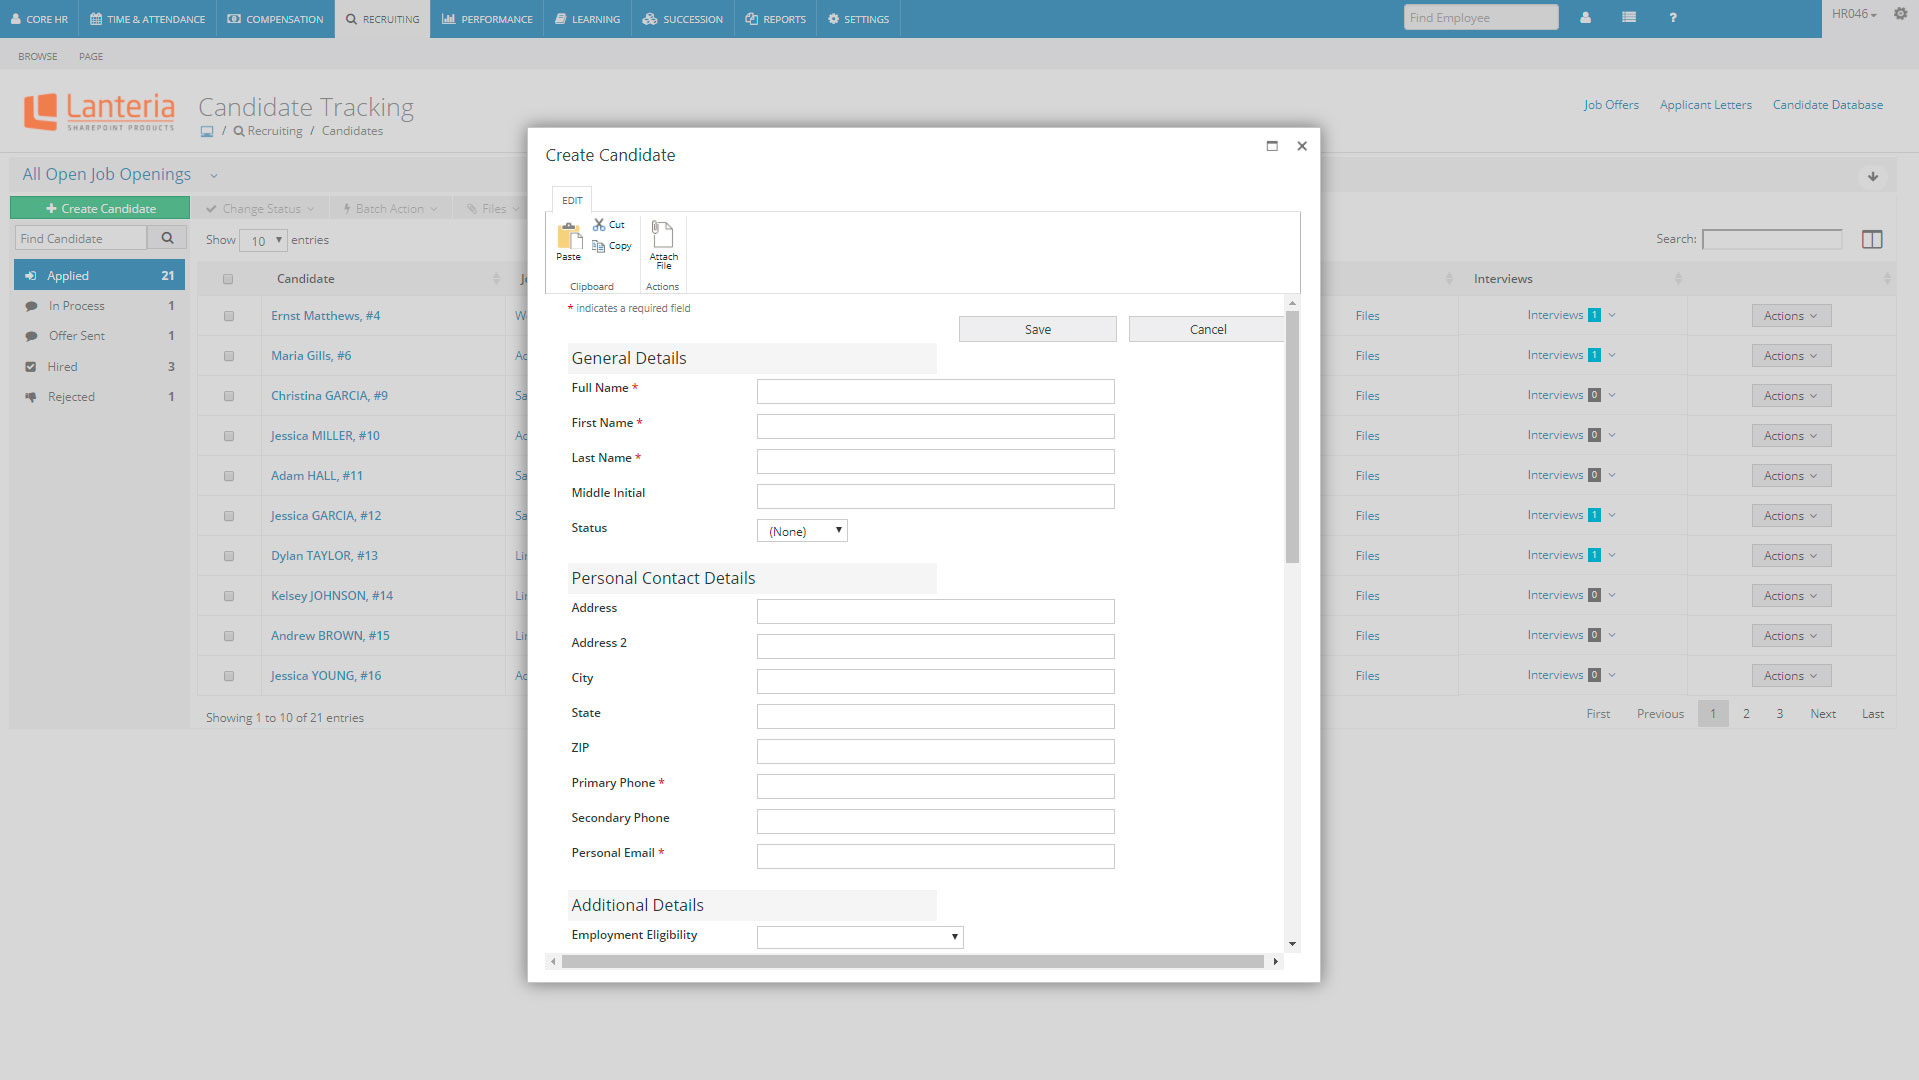The height and width of the screenshot is (1080, 1919).
Task: Go to page 2 of candidates
Action: pos(1746,714)
